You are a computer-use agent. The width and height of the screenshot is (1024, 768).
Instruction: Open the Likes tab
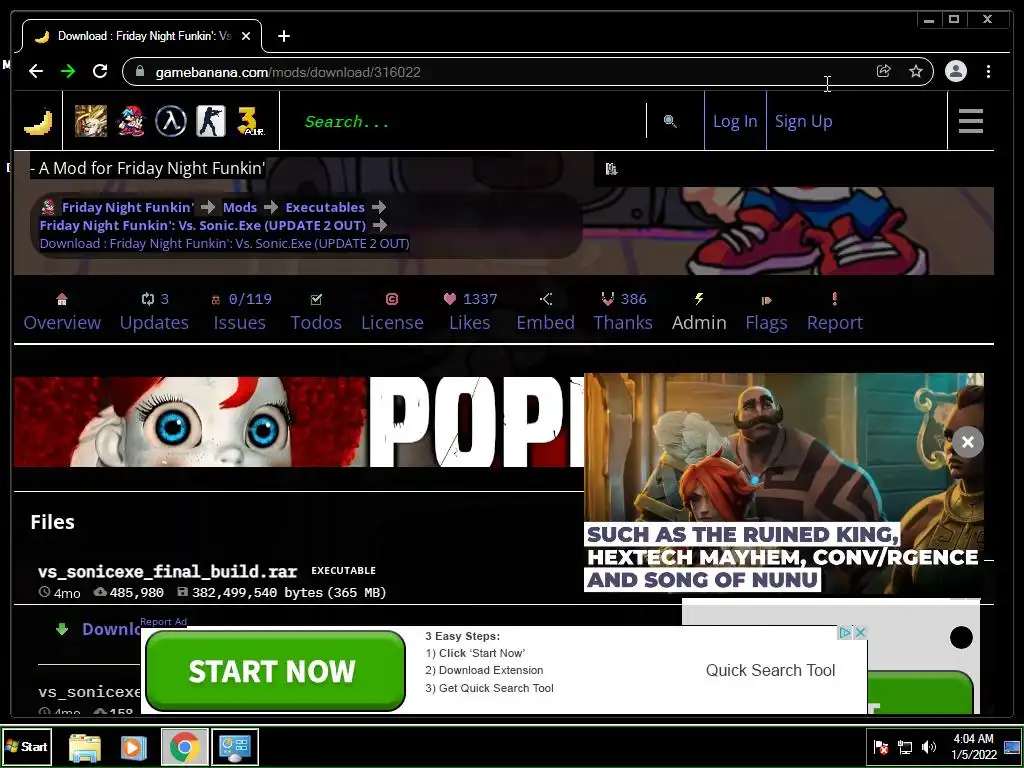click(x=470, y=312)
